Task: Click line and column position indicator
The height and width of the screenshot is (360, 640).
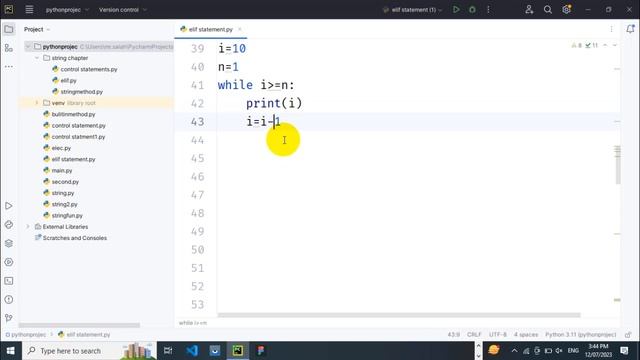Action: (x=453, y=335)
